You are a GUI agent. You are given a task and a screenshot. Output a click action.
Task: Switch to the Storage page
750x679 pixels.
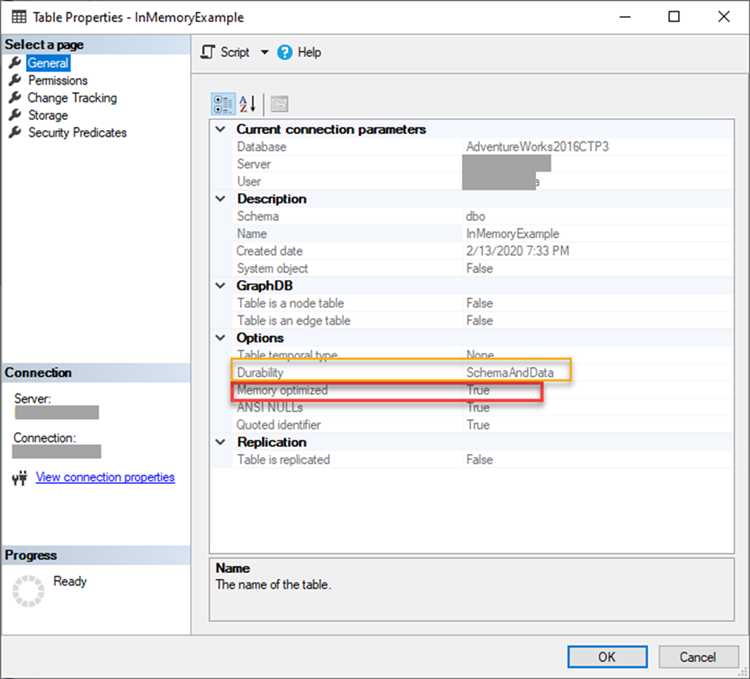pyautogui.click(x=48, y=115)
